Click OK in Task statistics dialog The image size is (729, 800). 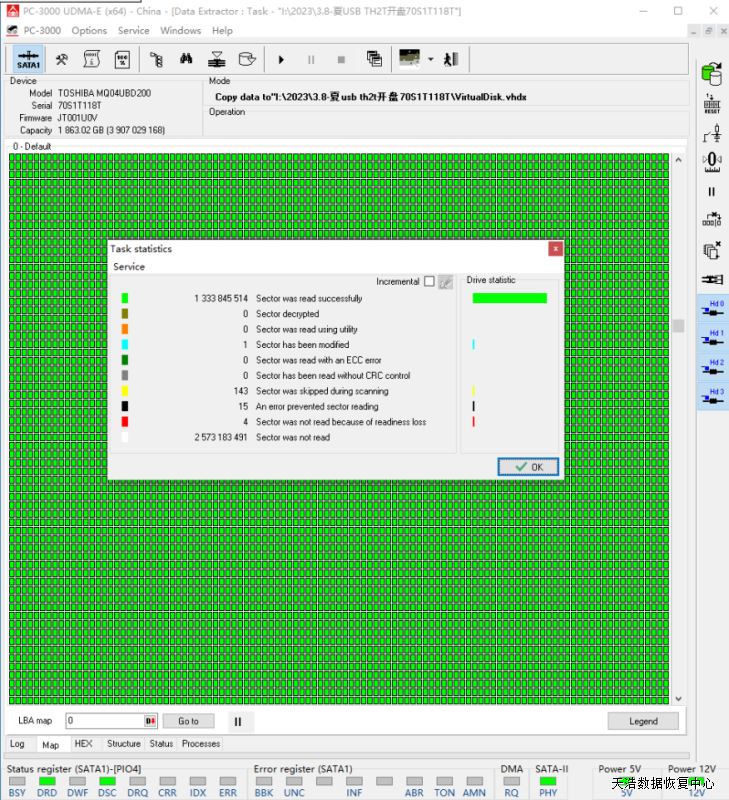pos(528,467)
